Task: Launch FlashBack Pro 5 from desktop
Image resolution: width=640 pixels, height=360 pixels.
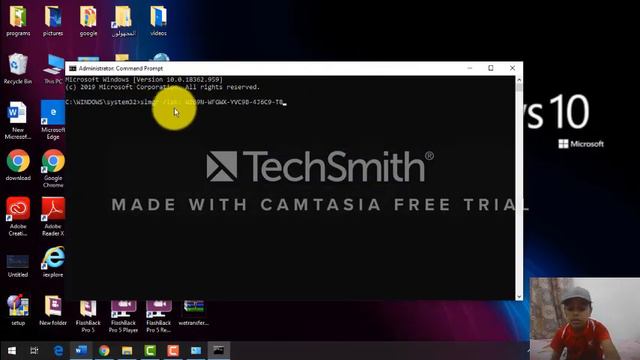Action: point(88,316)
